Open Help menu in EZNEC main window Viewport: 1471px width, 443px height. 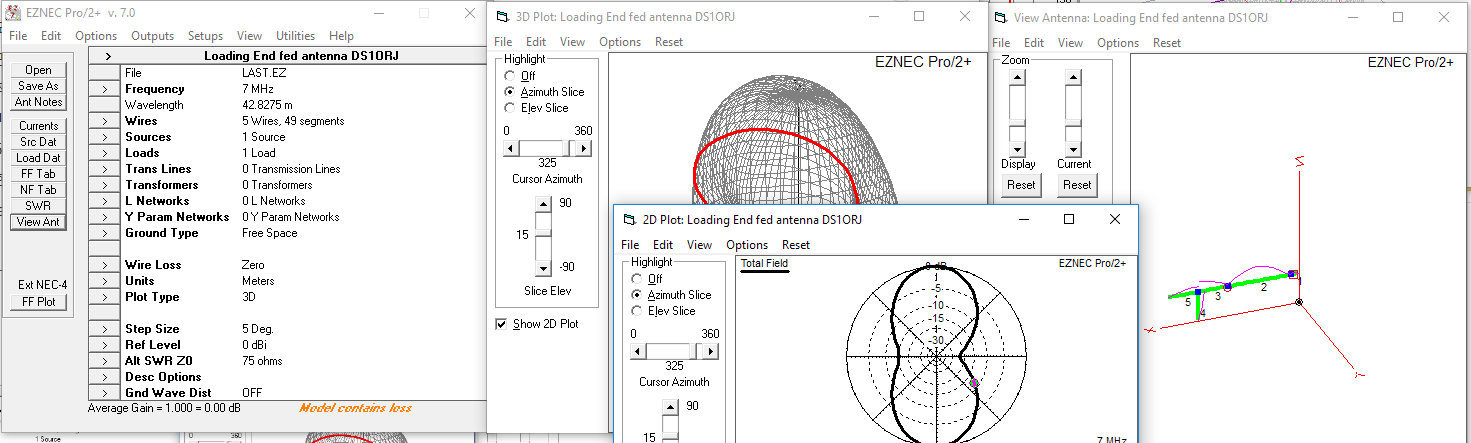pos(341,36)
